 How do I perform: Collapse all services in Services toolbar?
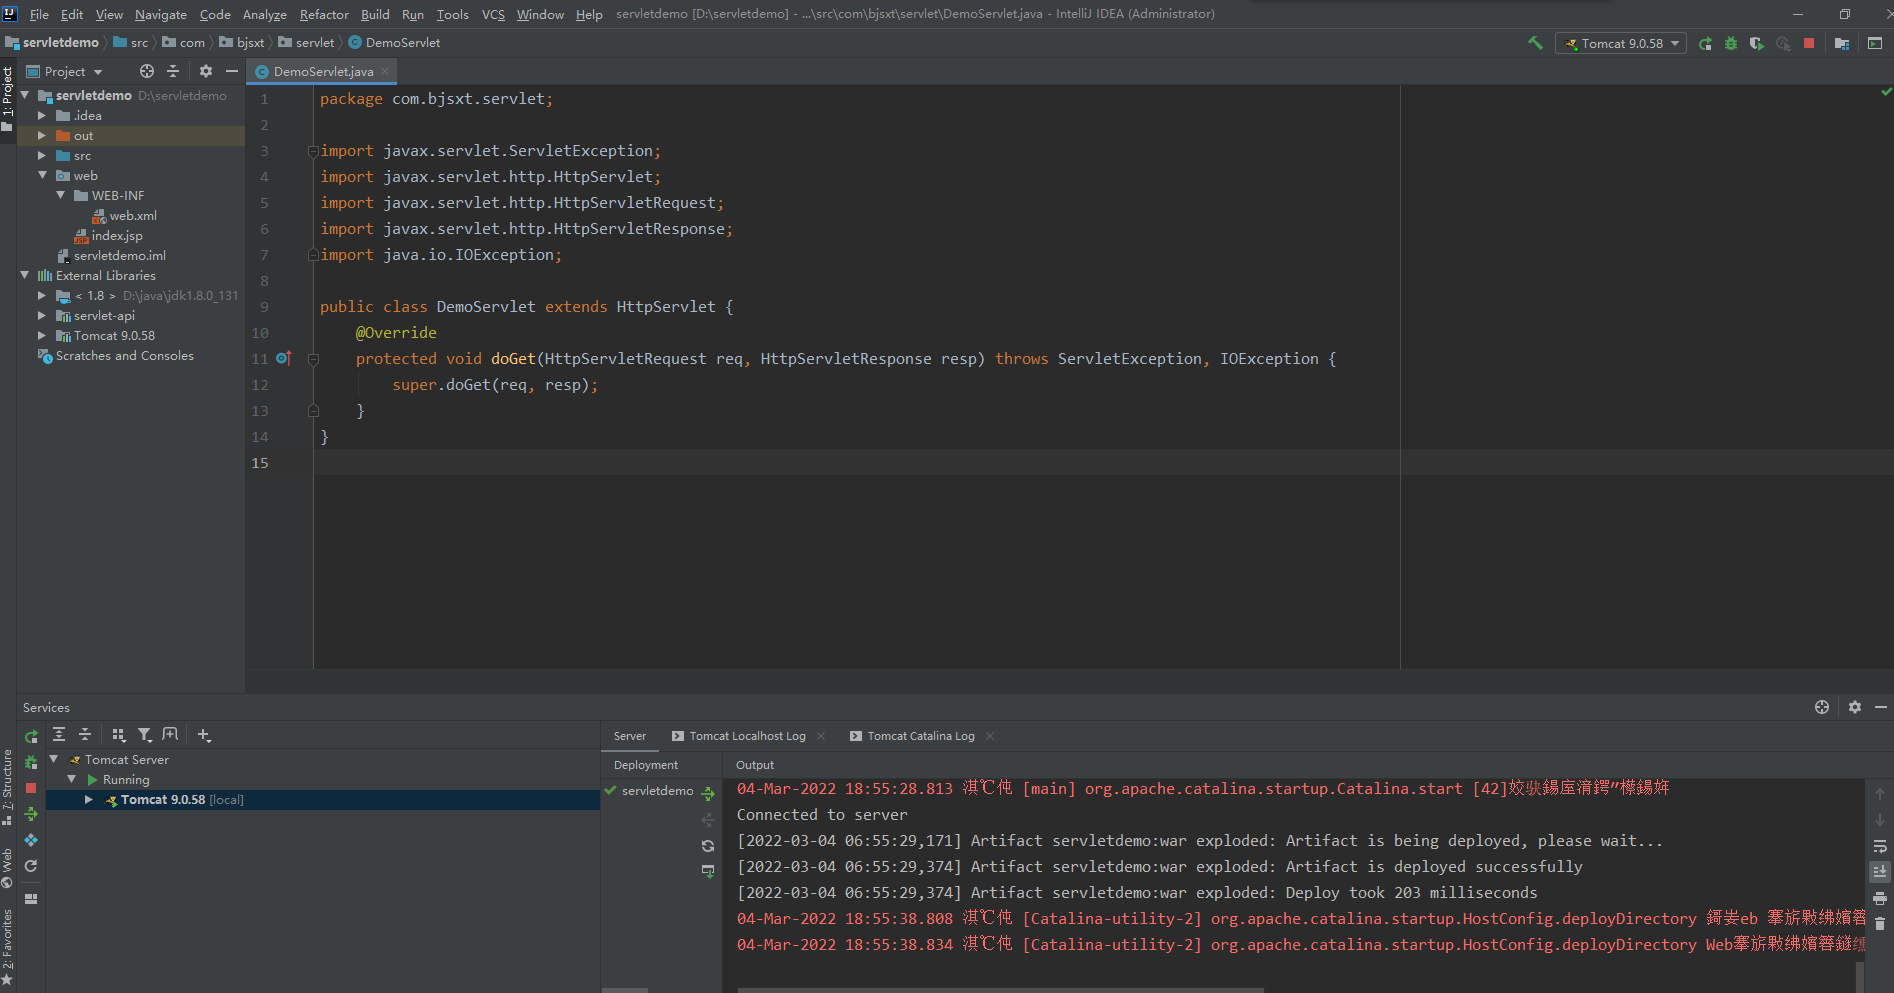click(85, 734)
